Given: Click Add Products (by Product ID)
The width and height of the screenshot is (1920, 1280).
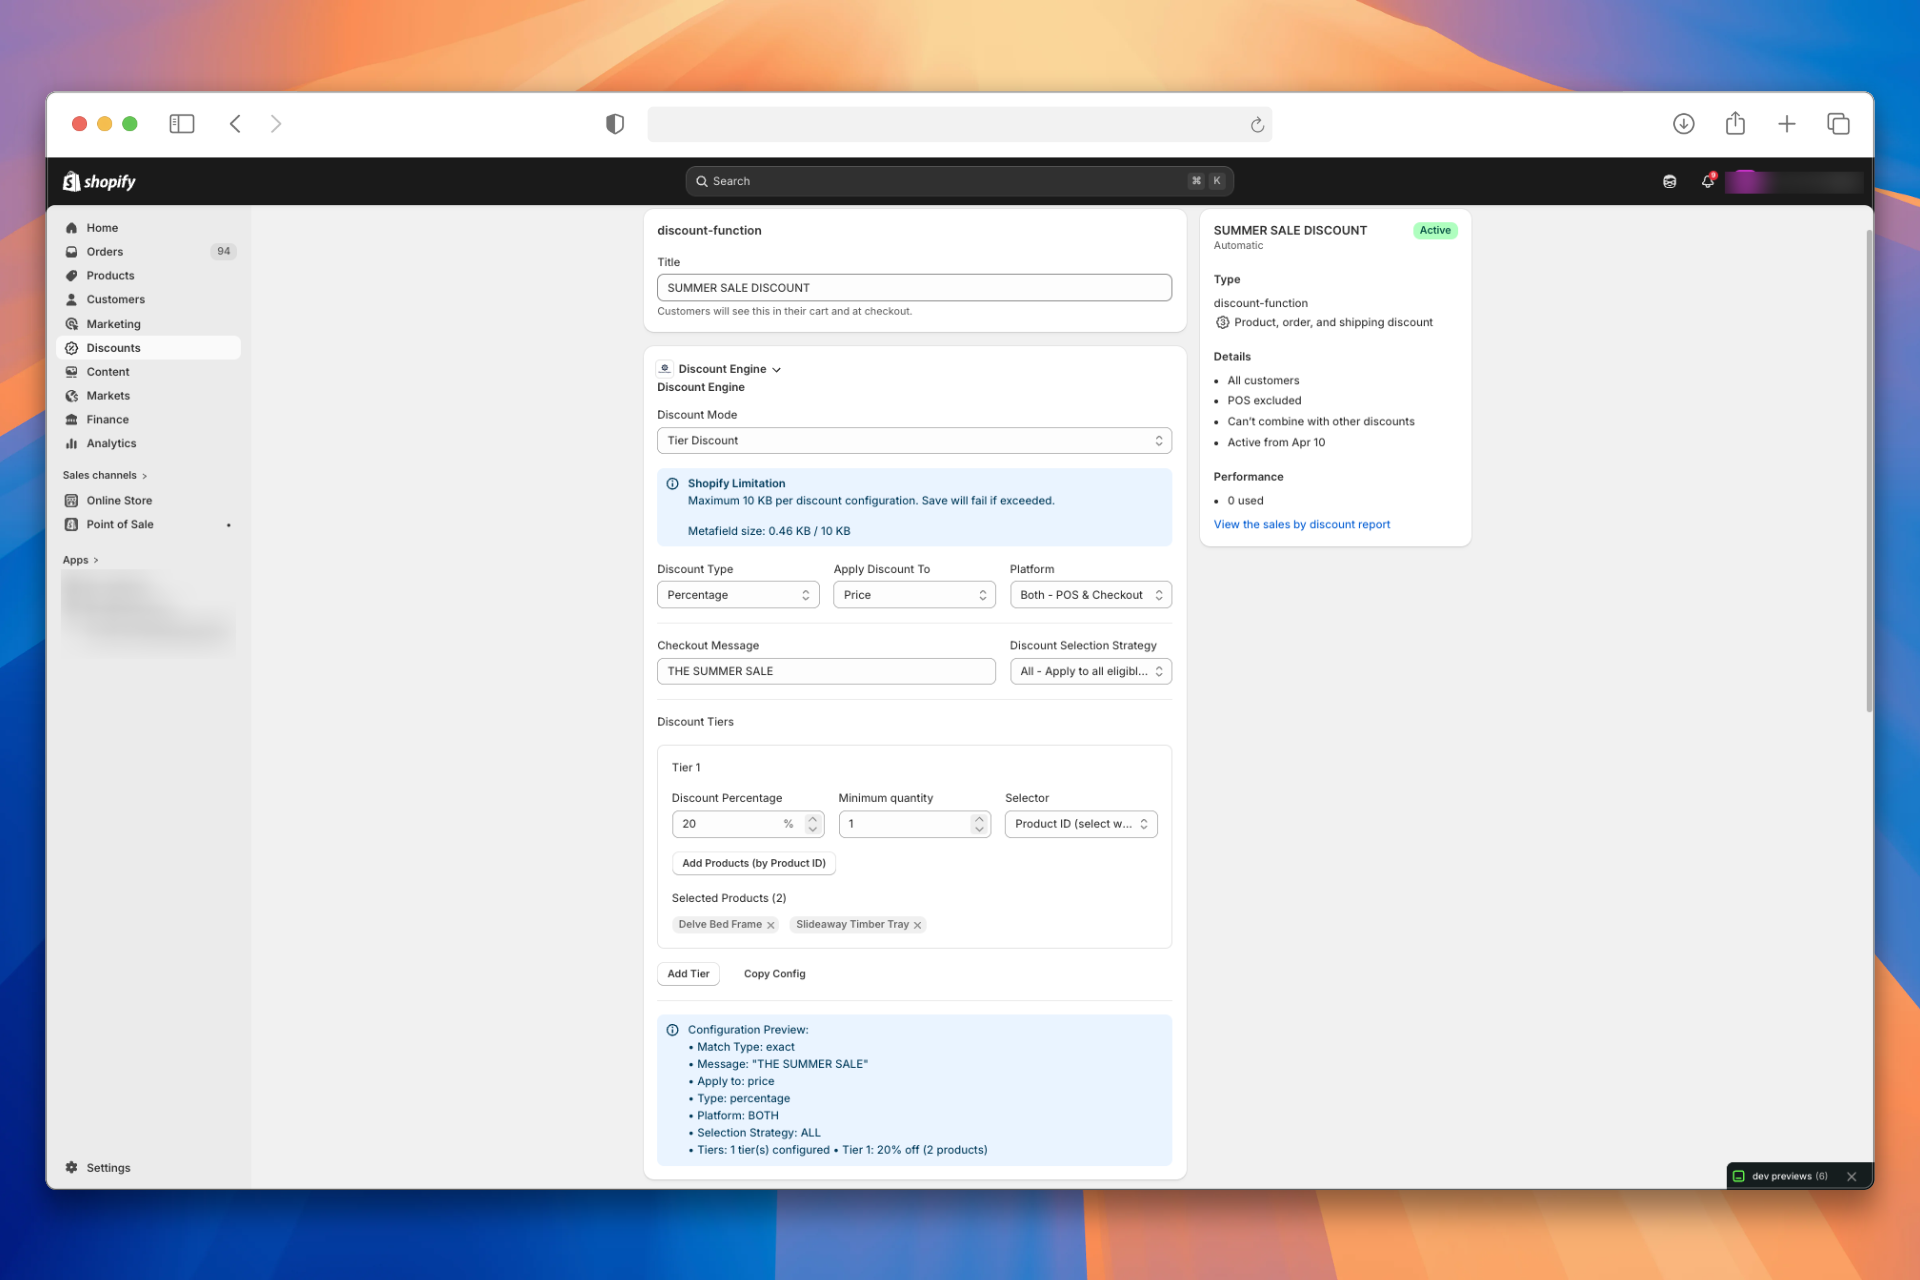Looking at the screenshot, I should tap(753, 862).
